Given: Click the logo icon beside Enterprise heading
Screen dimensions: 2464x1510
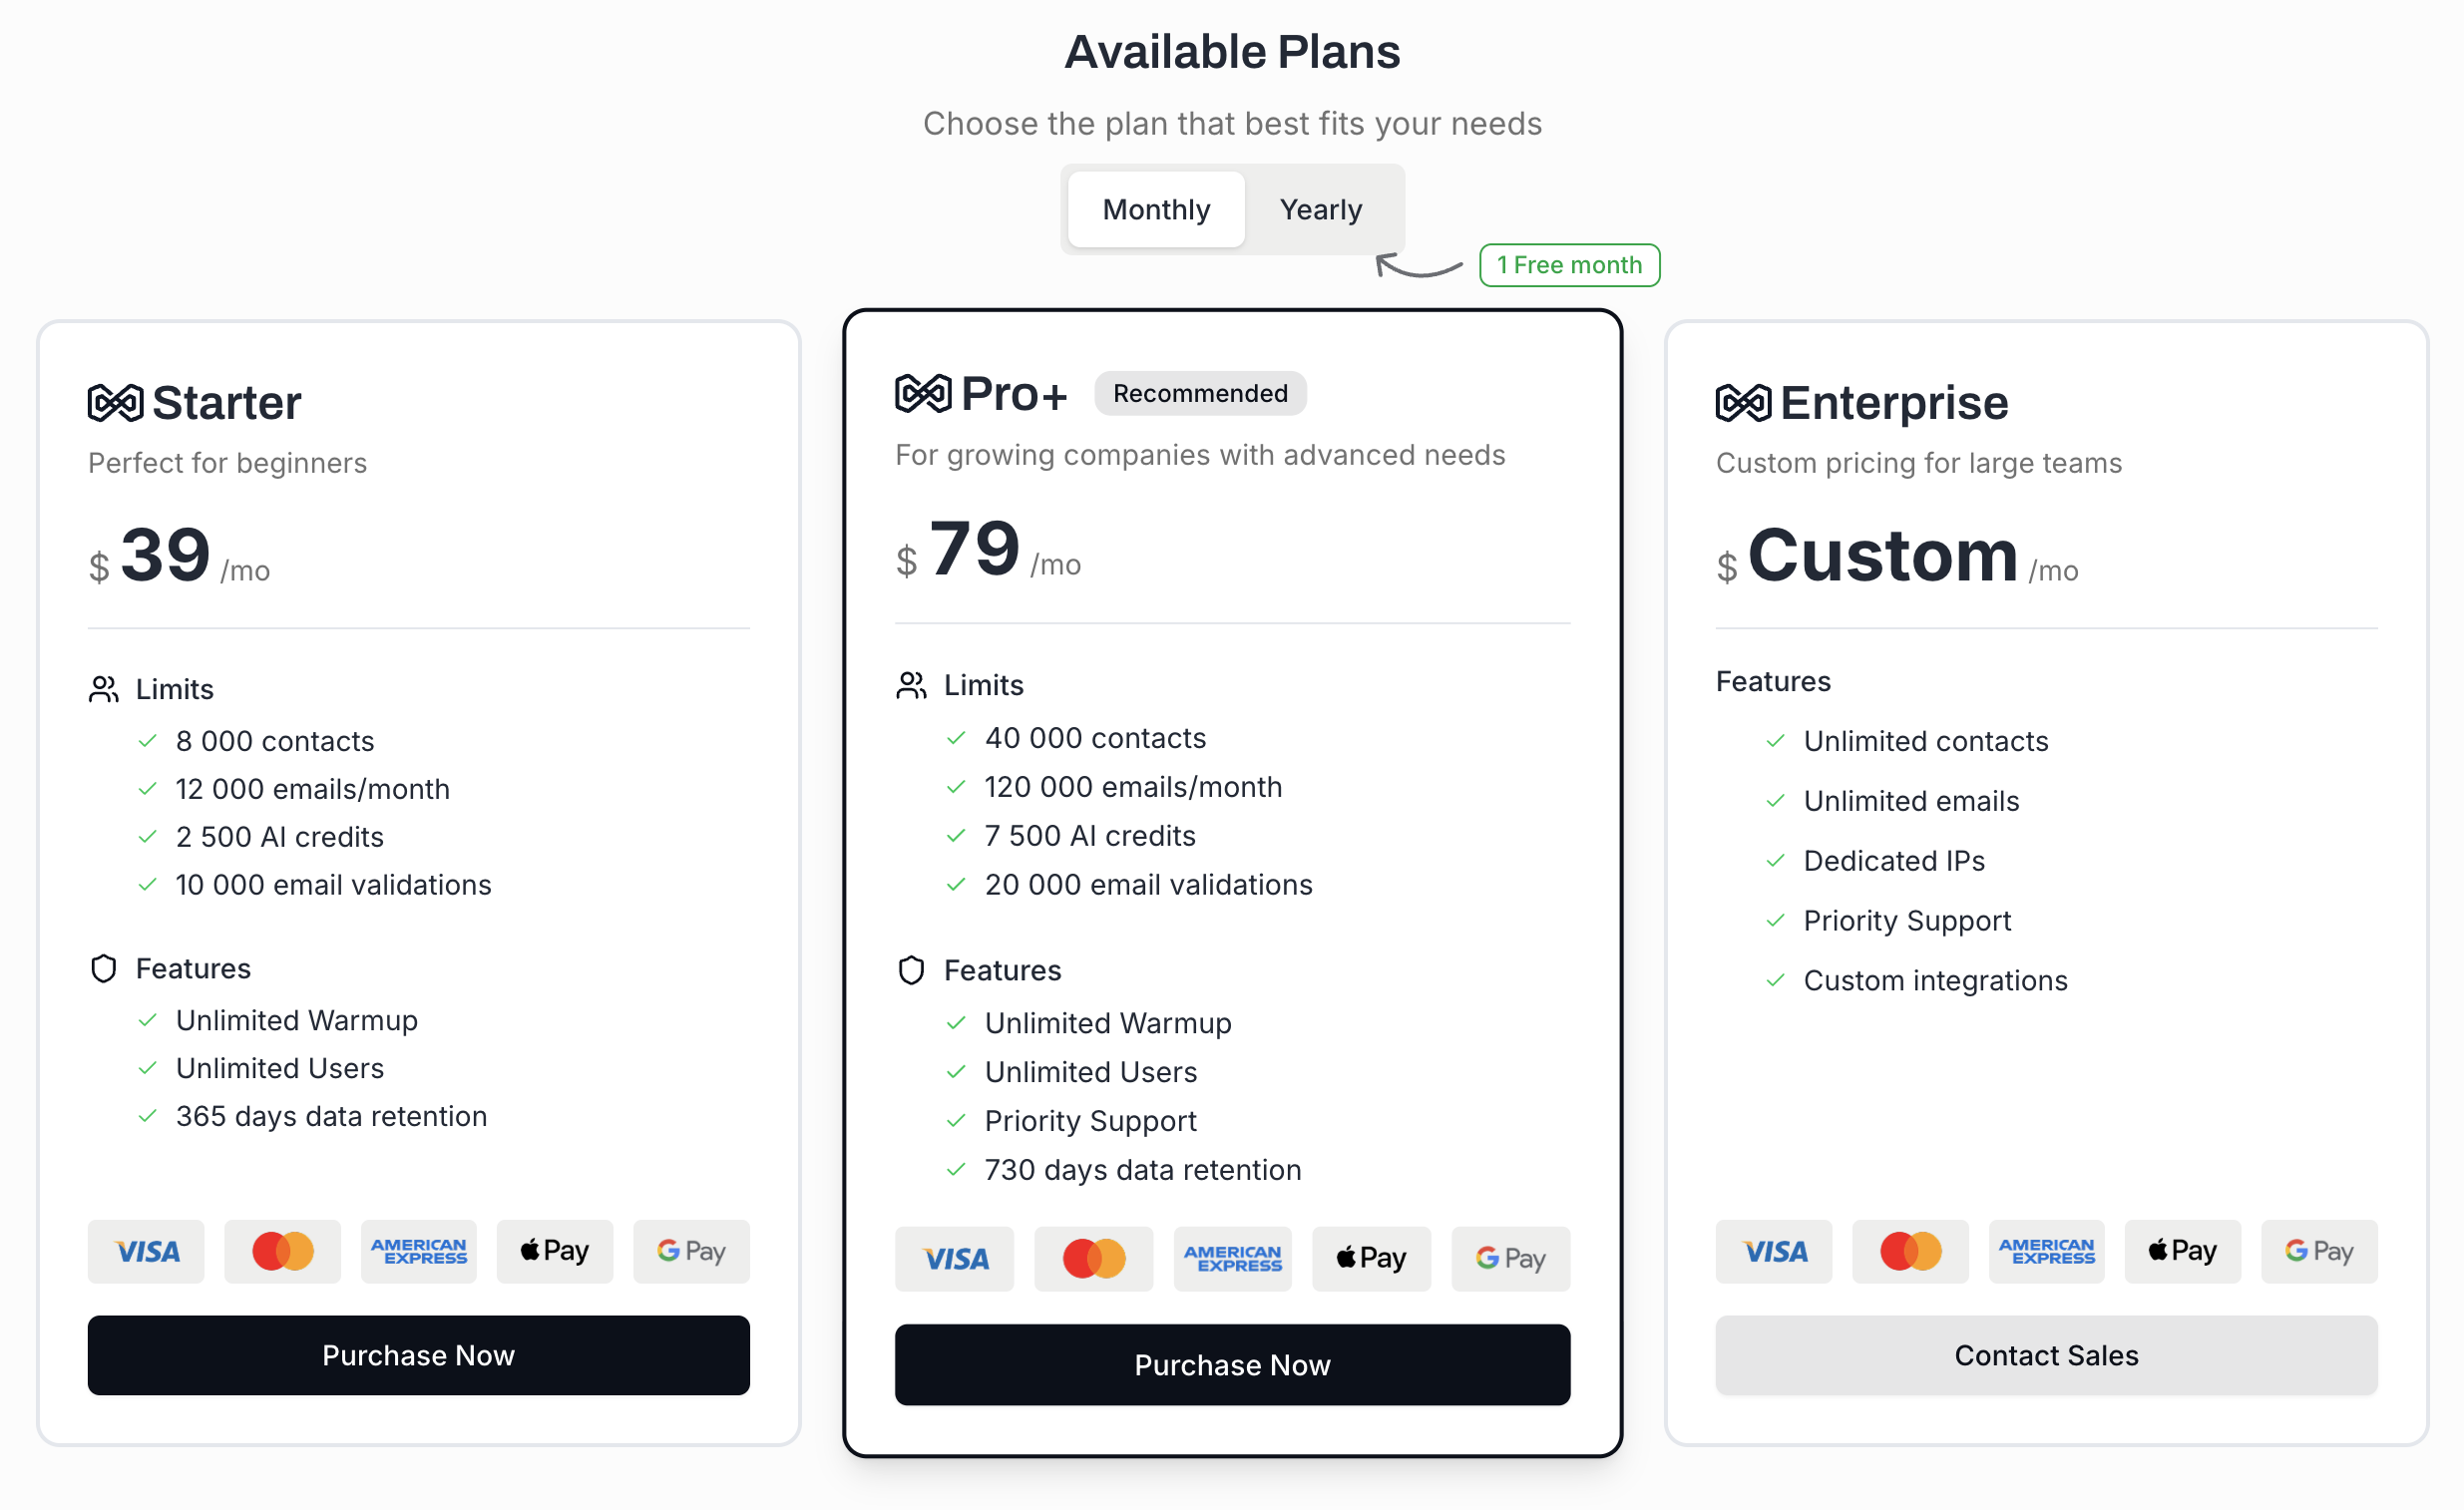Looking at the screenshot, I should tap(1742, 403).
